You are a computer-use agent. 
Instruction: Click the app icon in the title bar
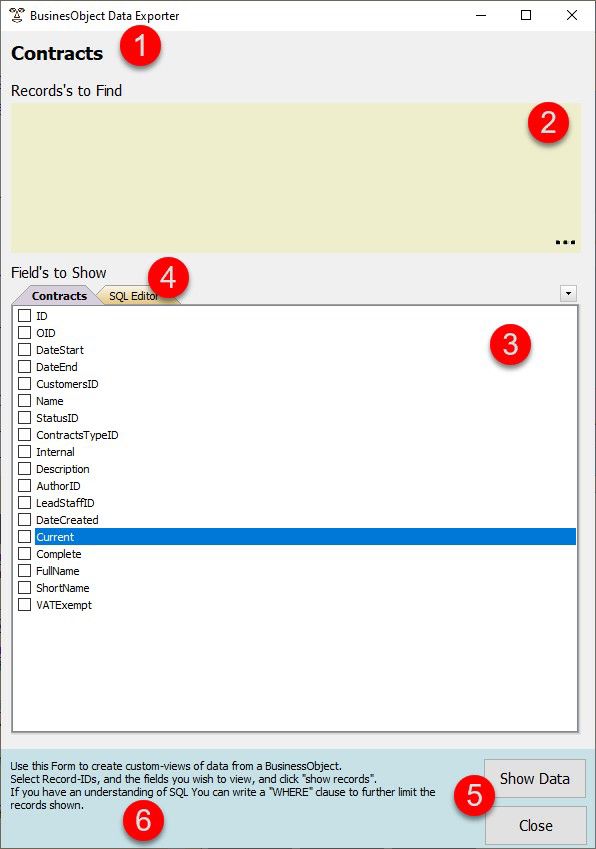17,15
